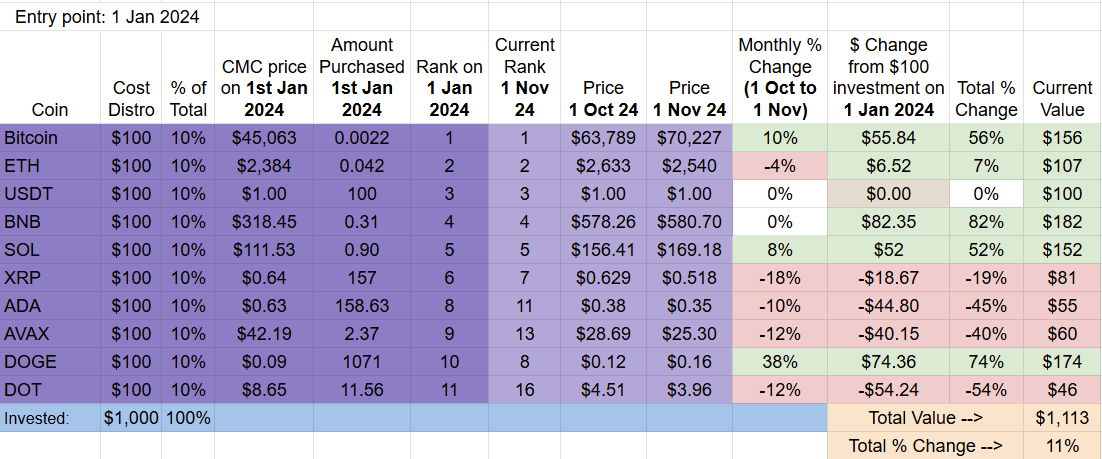The height and width of the screenshot is (459, 1102).
Task: Click BNB's $318.45 January price cell
Action: (264, 222)
